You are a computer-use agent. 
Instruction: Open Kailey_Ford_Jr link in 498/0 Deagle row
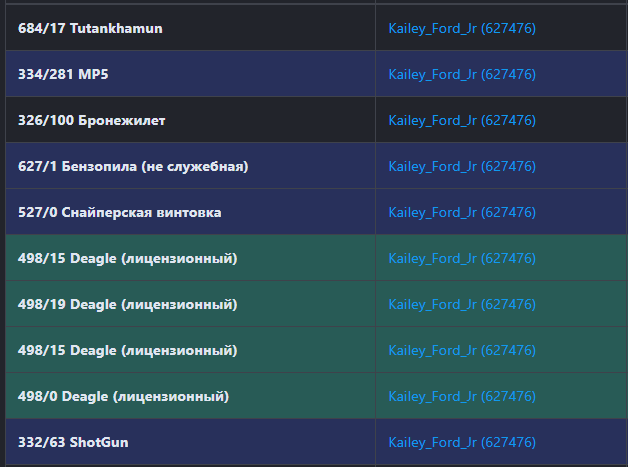[462, 397]
